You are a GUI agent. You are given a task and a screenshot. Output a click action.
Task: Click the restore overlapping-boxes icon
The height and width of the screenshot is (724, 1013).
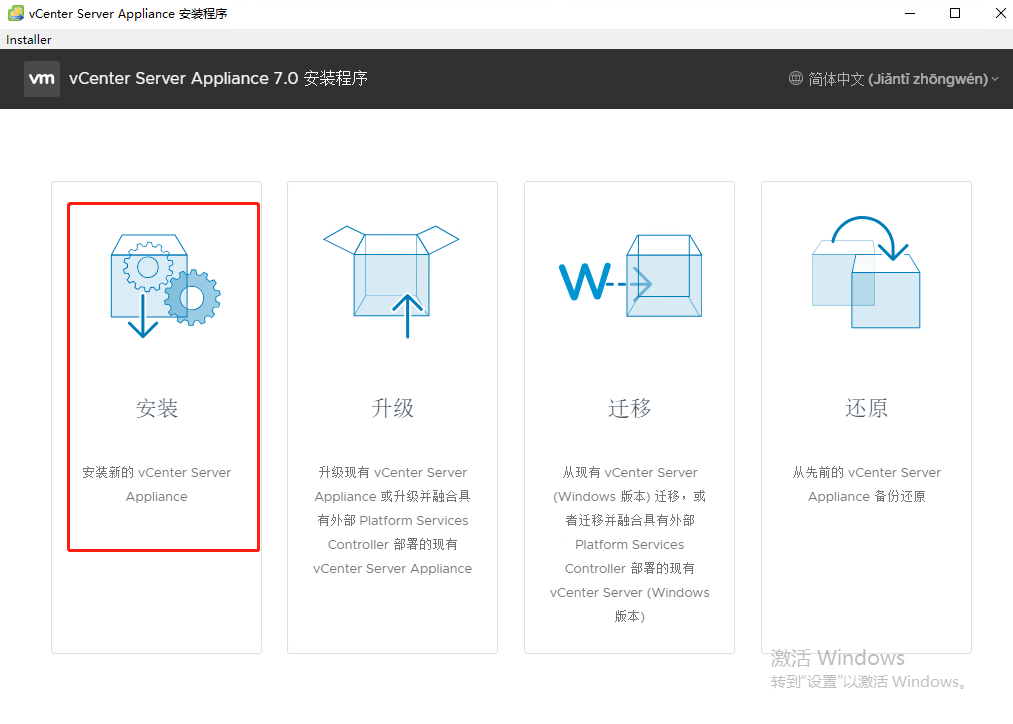(866, 272)
